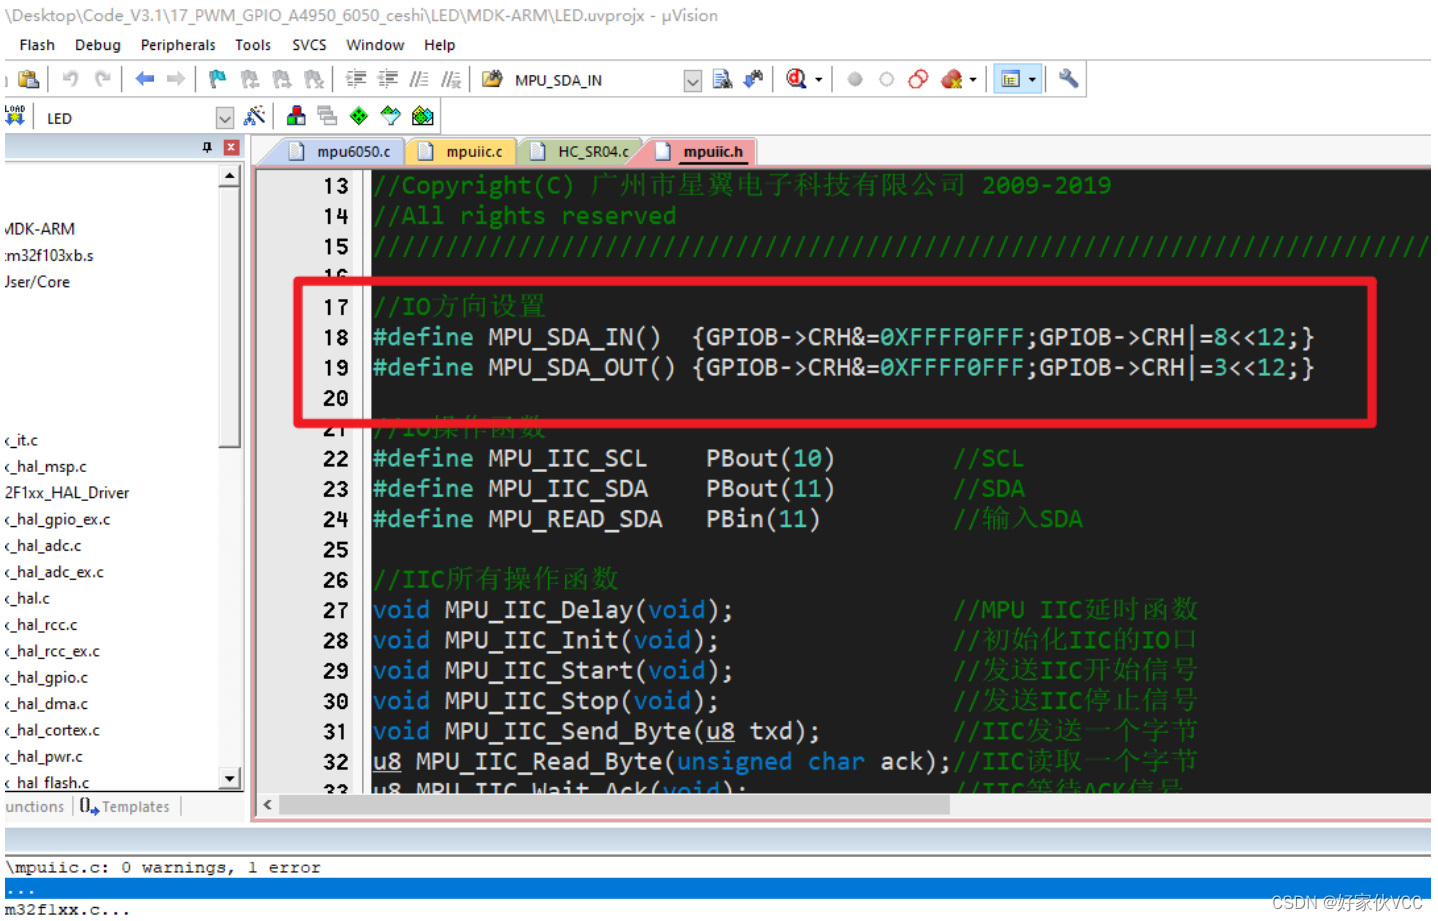The height and width of the screenshot is (921, 1438).
Task: Uncomment the selected lines
Action: pyautogui.click(x=452, y=79)
